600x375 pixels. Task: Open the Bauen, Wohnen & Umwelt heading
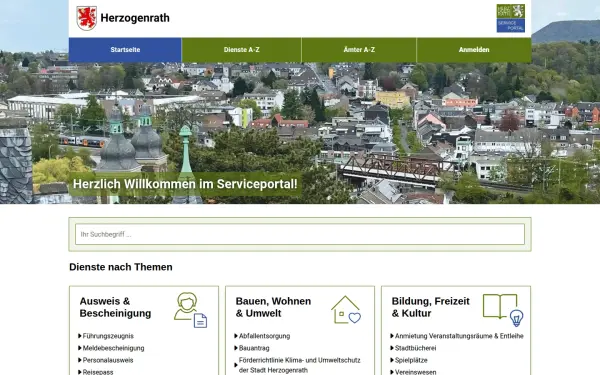click(x=273, y=307)
